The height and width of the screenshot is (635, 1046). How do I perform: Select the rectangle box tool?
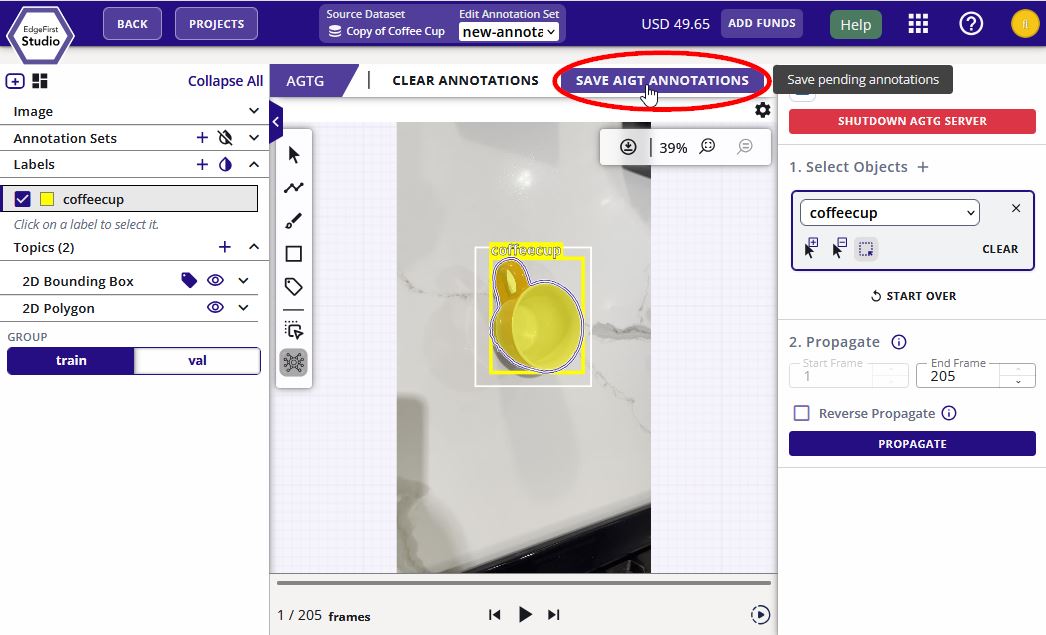pos(294,253)
